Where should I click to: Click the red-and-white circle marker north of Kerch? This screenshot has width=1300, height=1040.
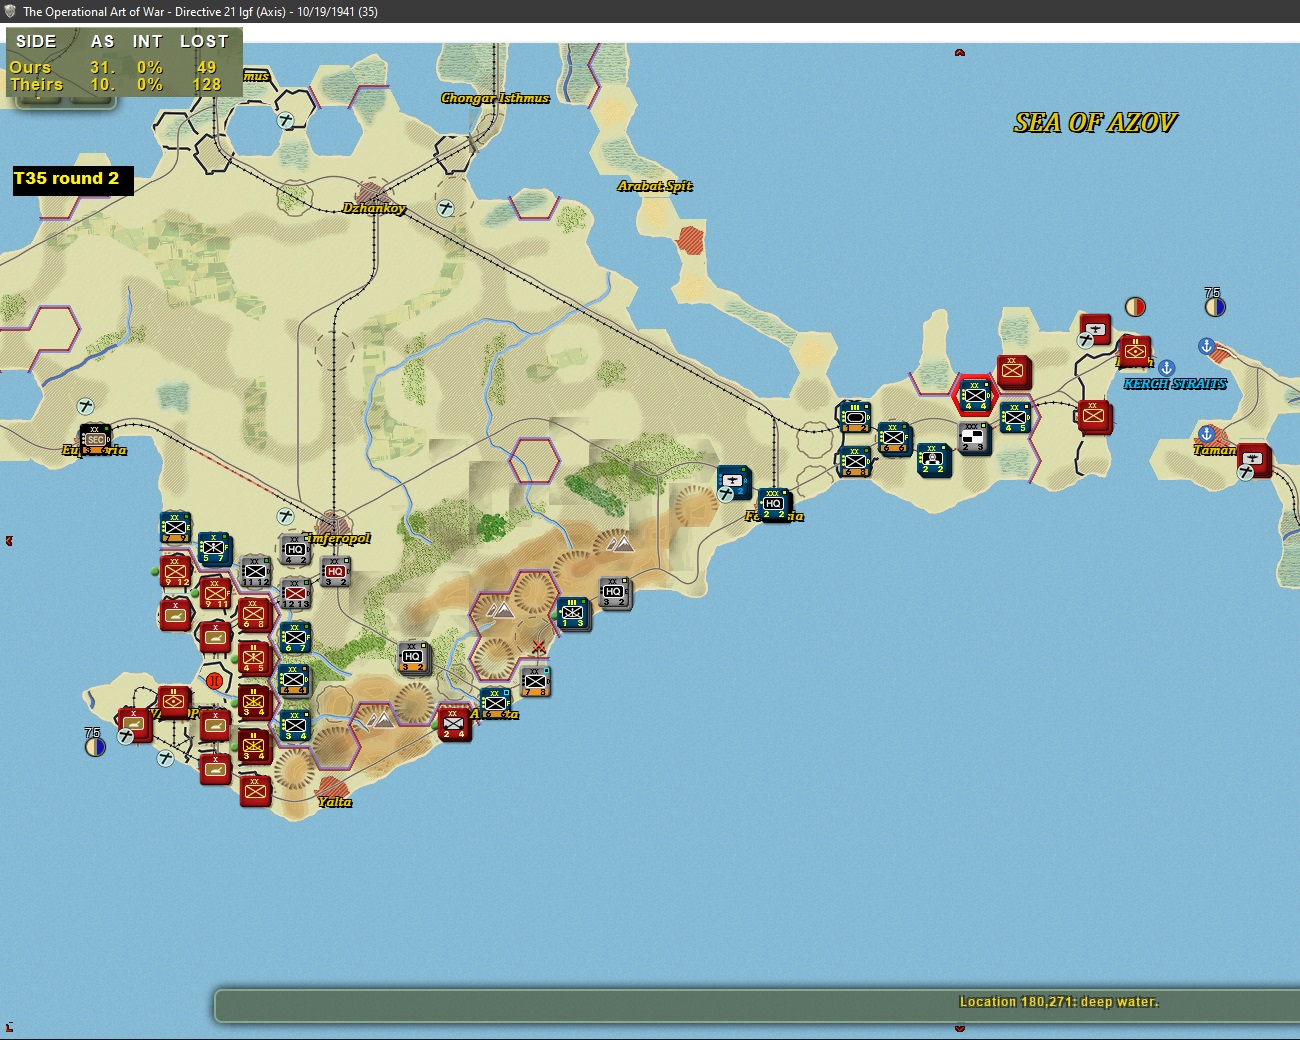pyautogui.click(x=1135, y=306)
